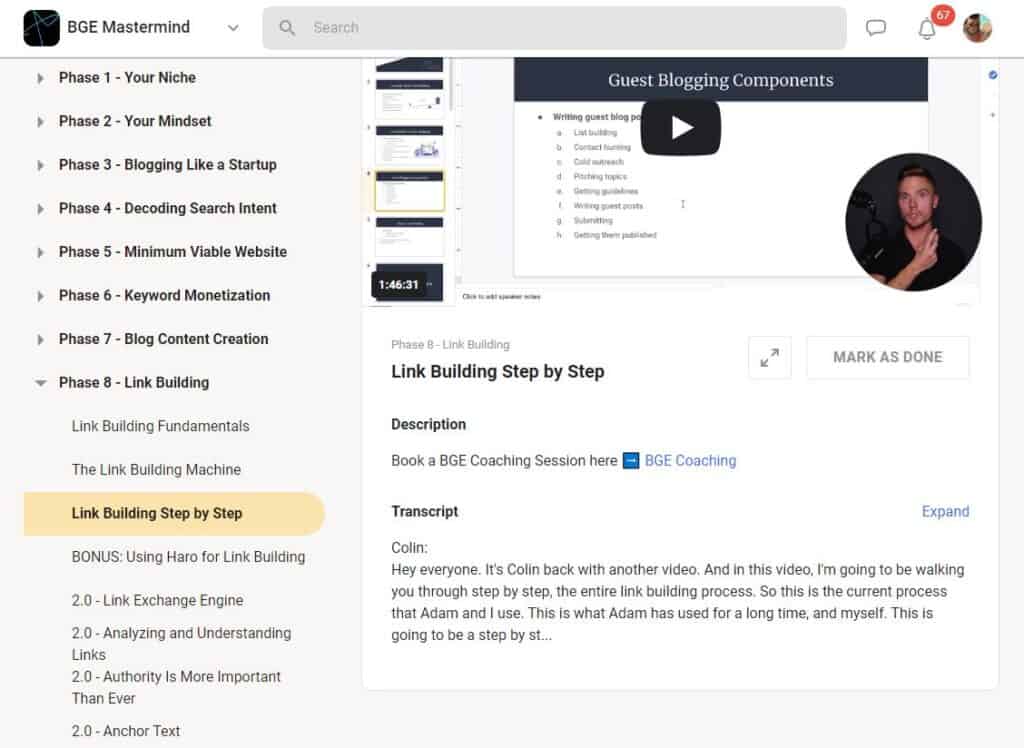Expand Phase 4 - Decoding Search Intent arrow
1024x748 pixels.
click(40, 209)
